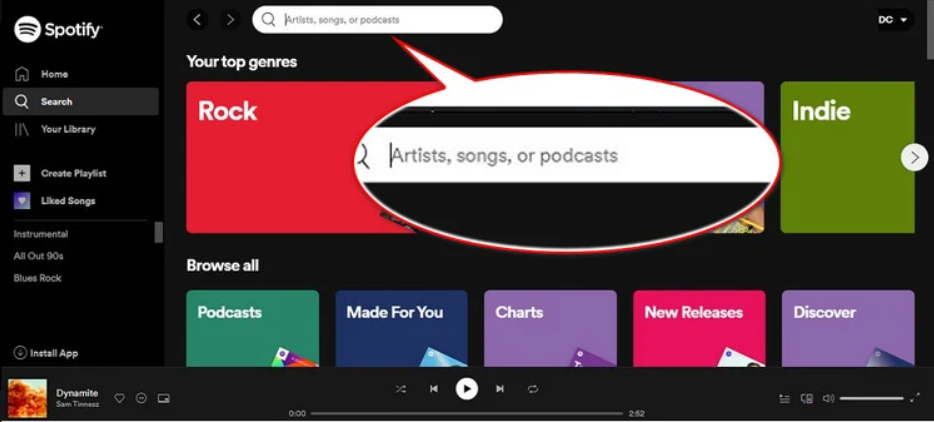Open the play queue

[x=785, y=399]
